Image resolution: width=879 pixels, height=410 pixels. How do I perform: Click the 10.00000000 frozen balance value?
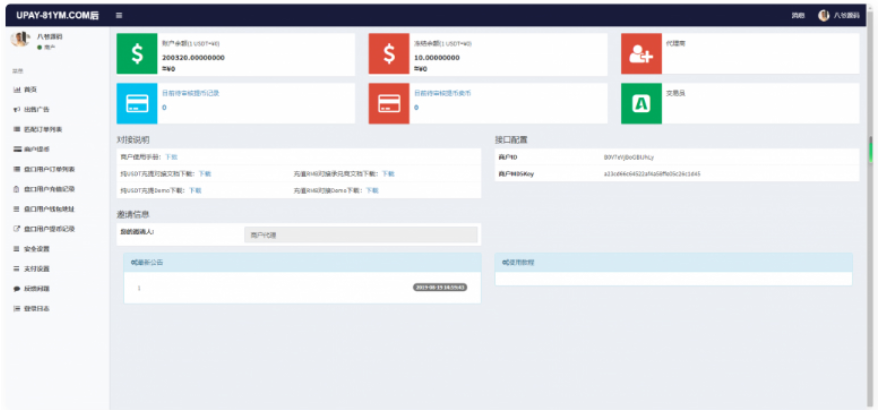coord(437,58)
